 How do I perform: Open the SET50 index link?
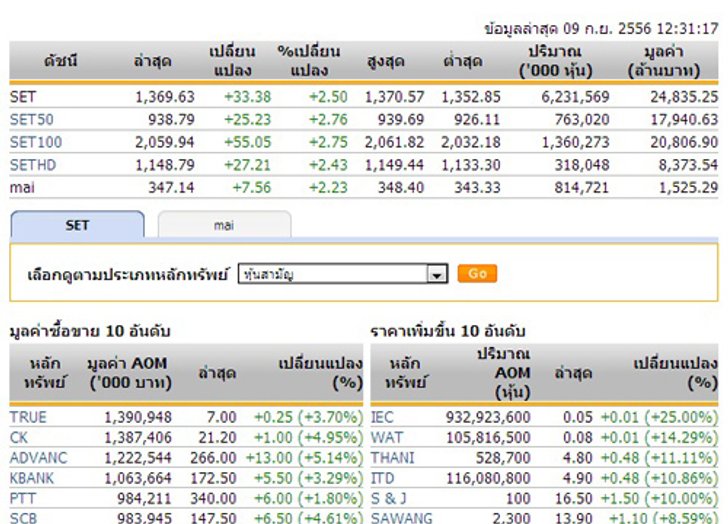32,120
